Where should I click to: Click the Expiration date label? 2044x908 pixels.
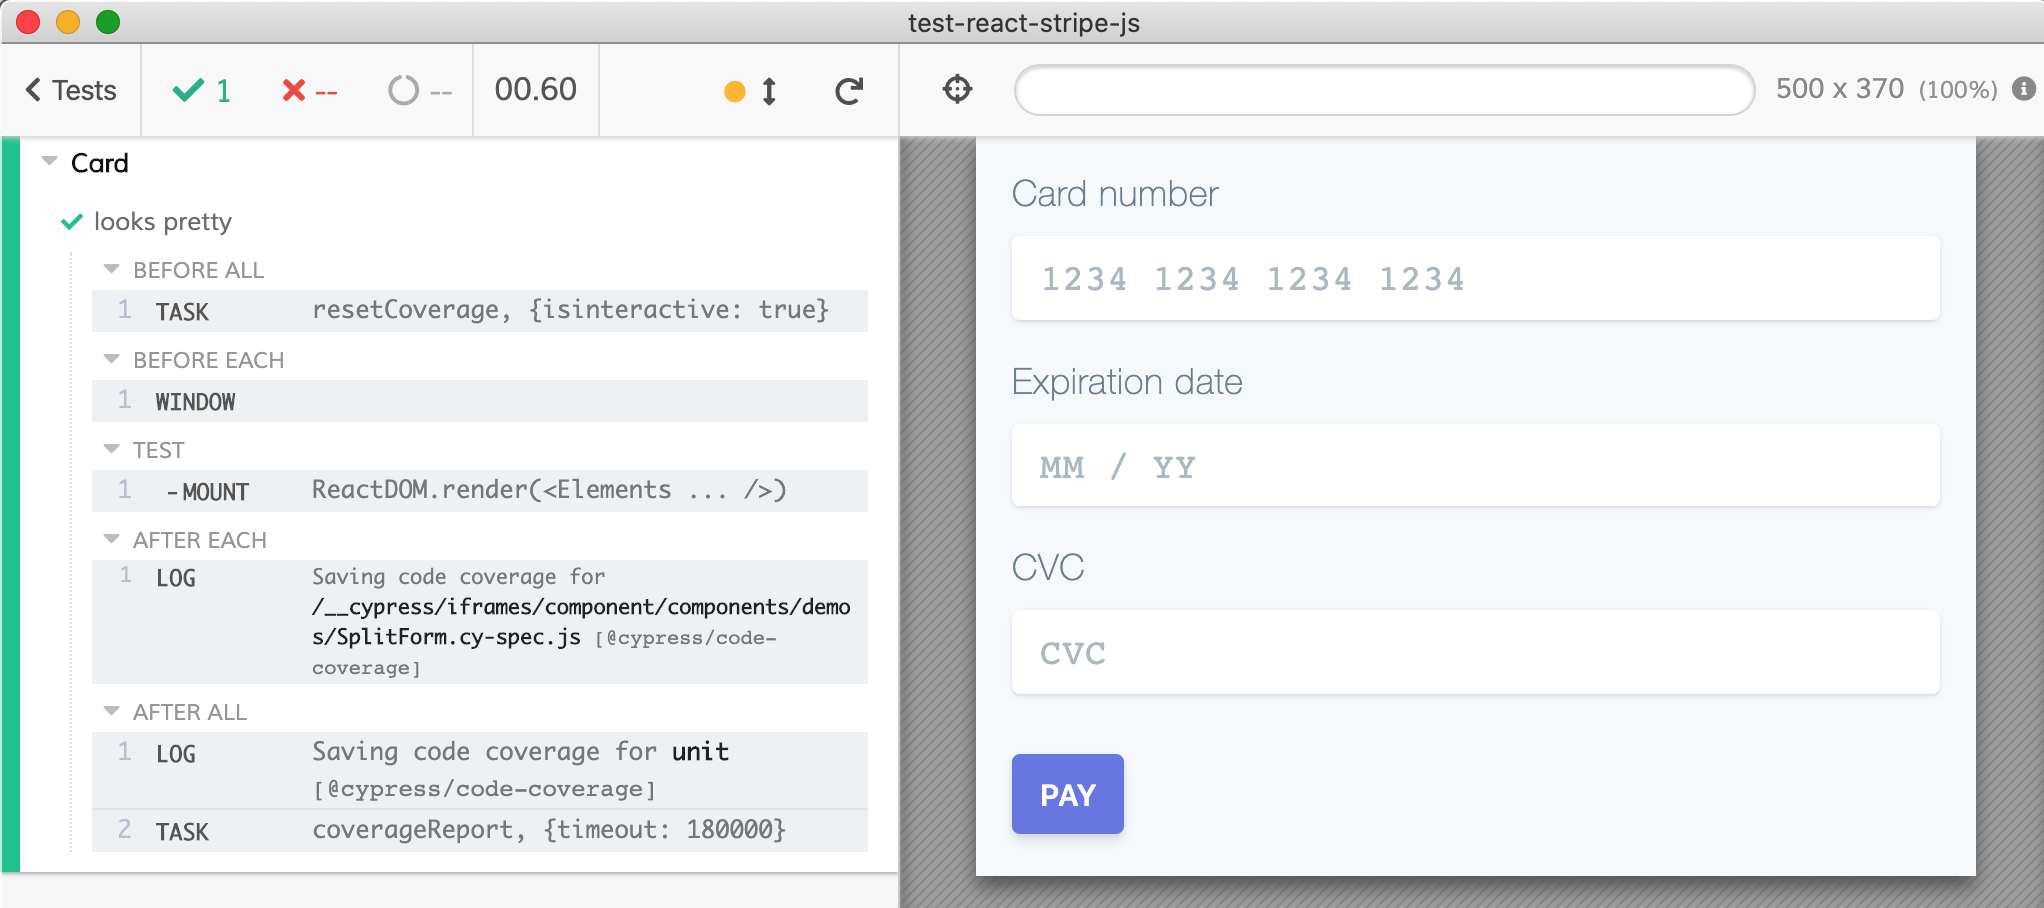tap(1127, 382)
